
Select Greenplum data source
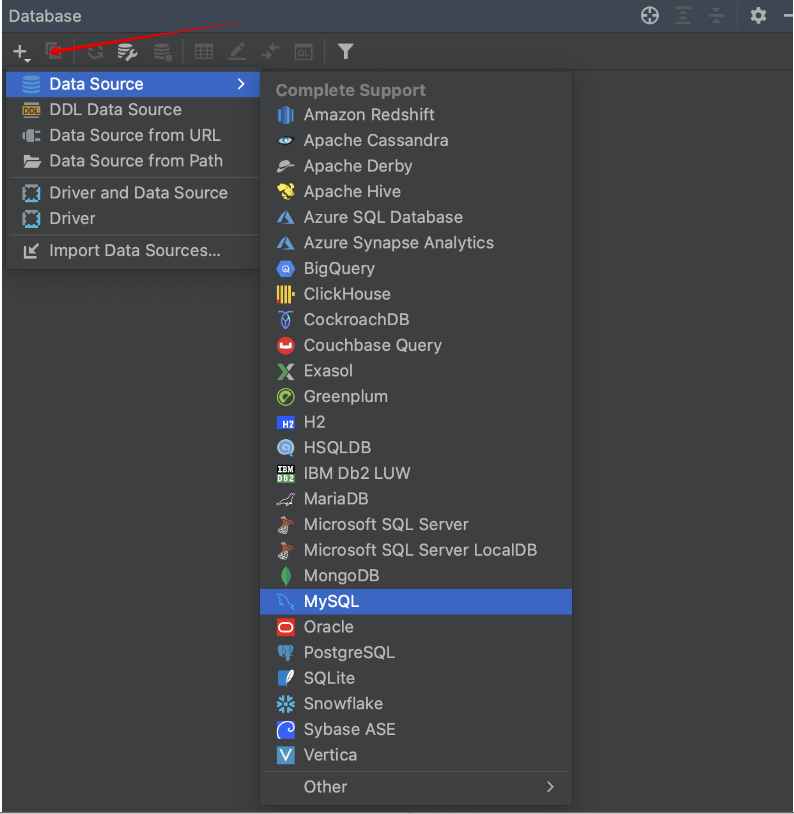pos(416,397)
